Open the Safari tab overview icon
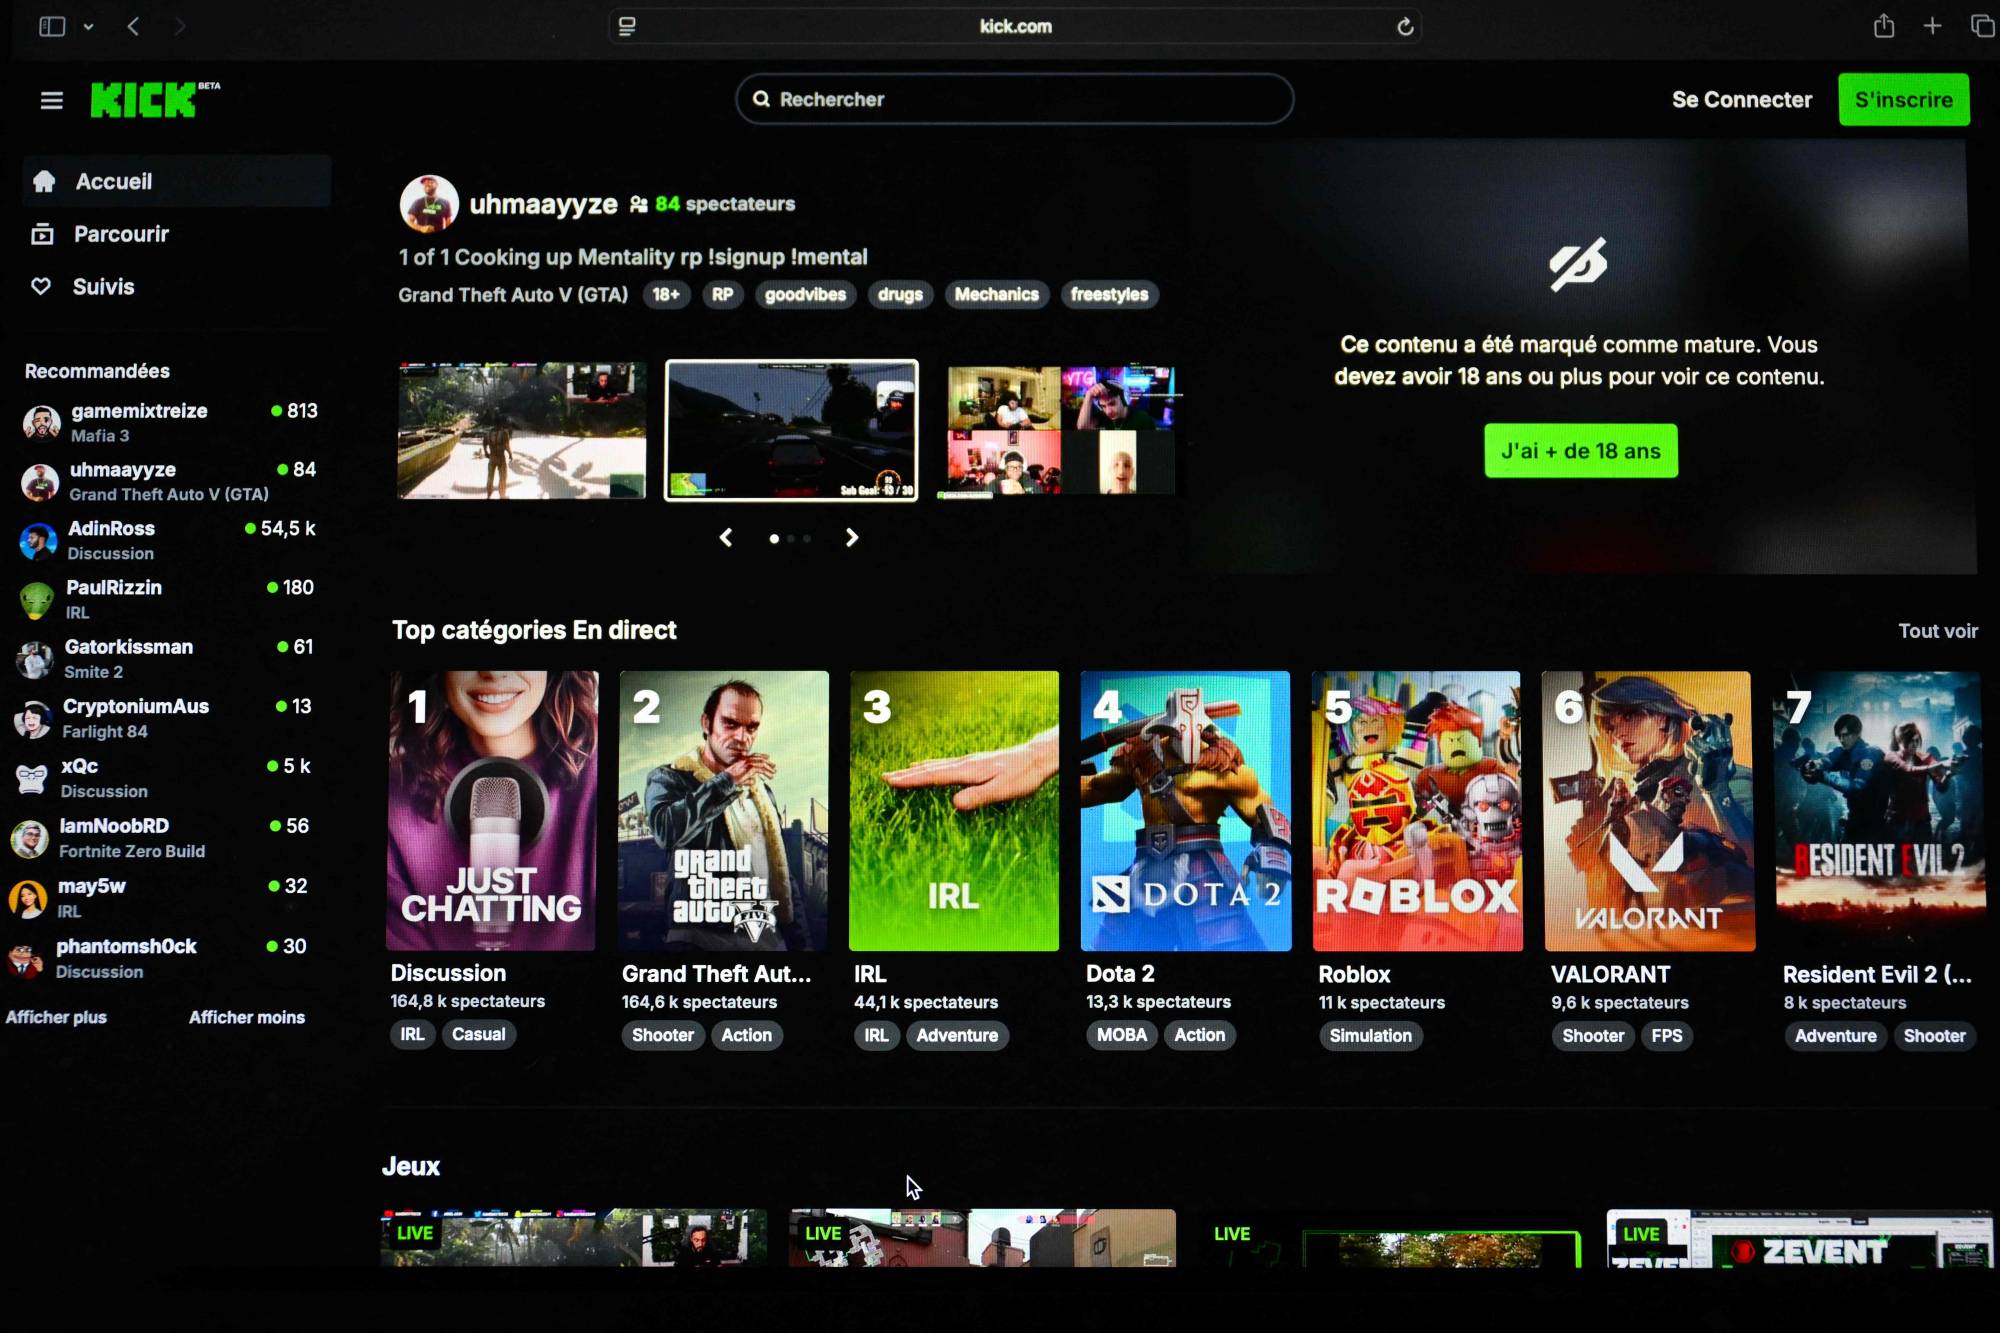The height and width of the screenshot is (1333, 2000). 1981,27
